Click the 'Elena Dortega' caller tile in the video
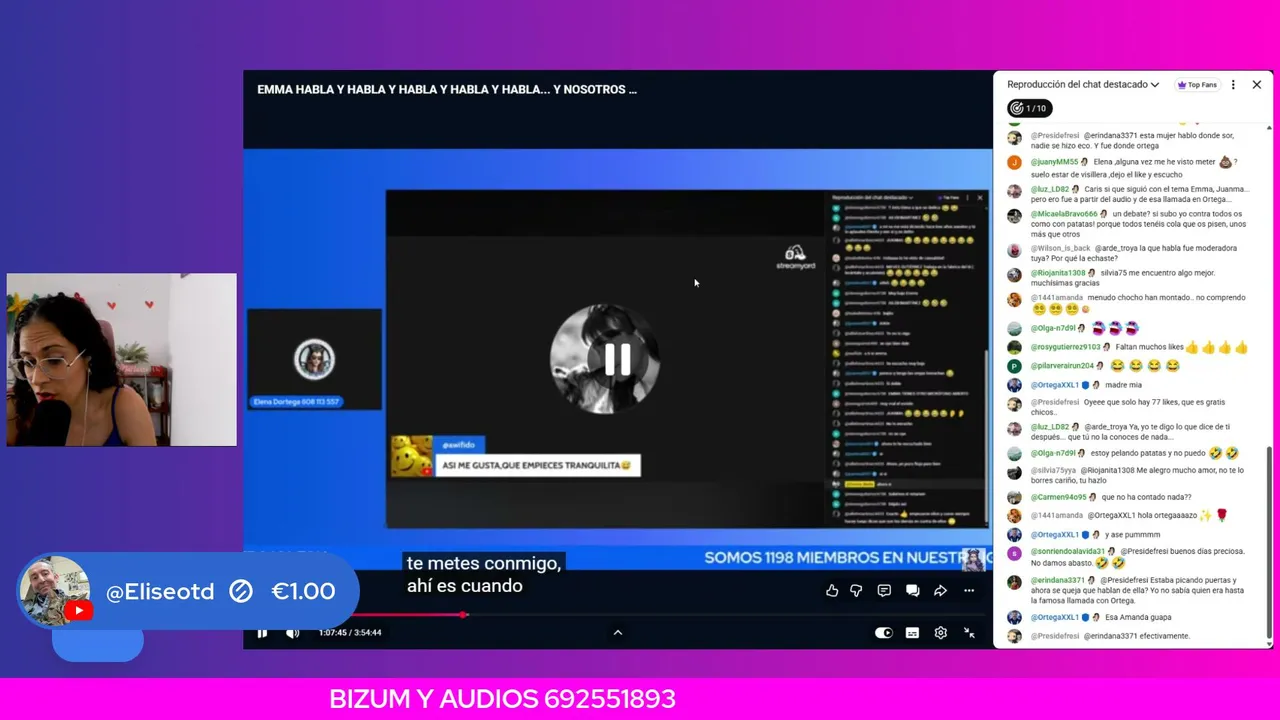The image size is (1280, 720). pyautogui.click(x=314, y=360)
